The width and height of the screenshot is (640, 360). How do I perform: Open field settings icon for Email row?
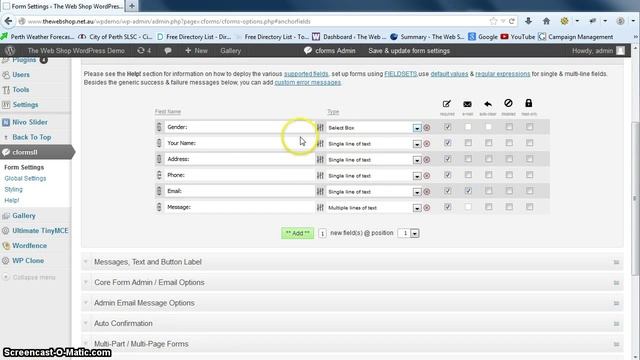point(320,191)
